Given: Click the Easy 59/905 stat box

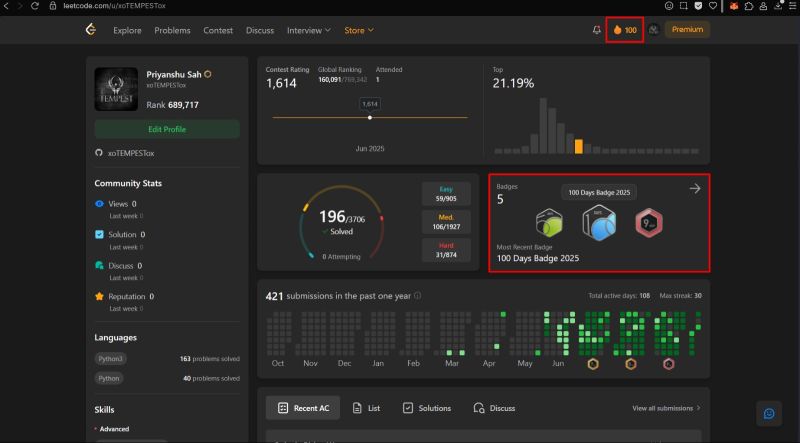Looking at the screenshot, I should (x=446, y=193).
